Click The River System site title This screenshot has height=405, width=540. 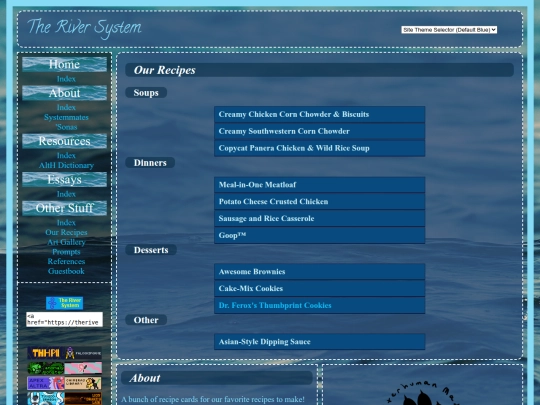[84, 28]
